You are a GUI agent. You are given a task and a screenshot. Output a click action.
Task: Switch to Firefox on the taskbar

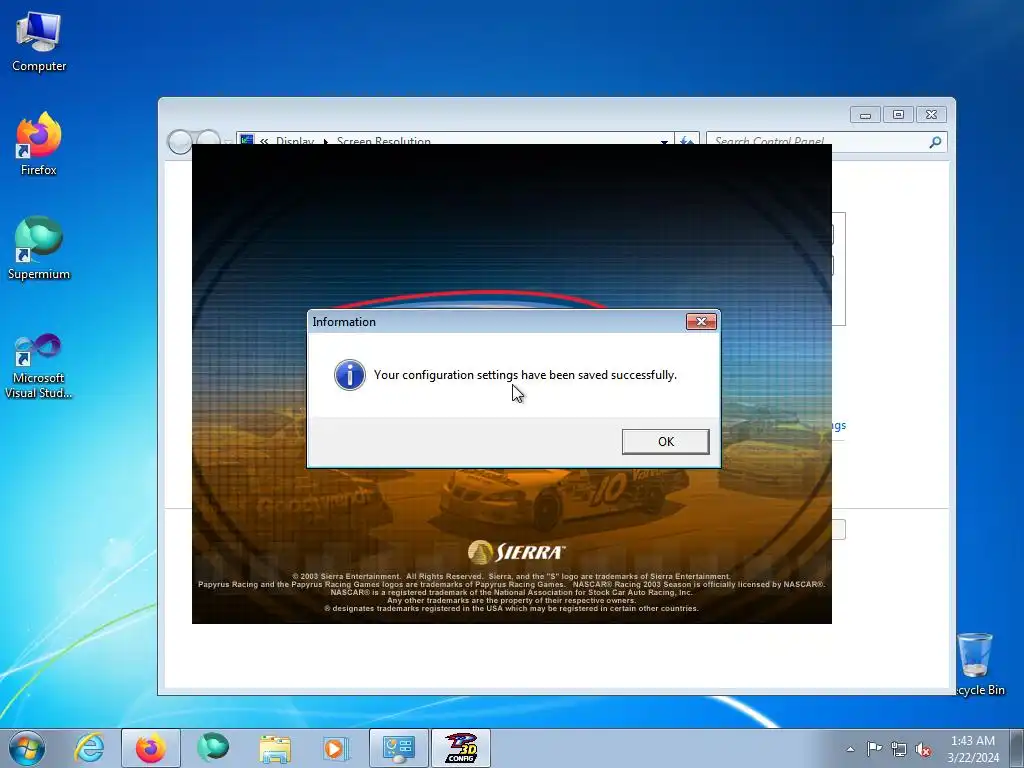click(151, 748)
